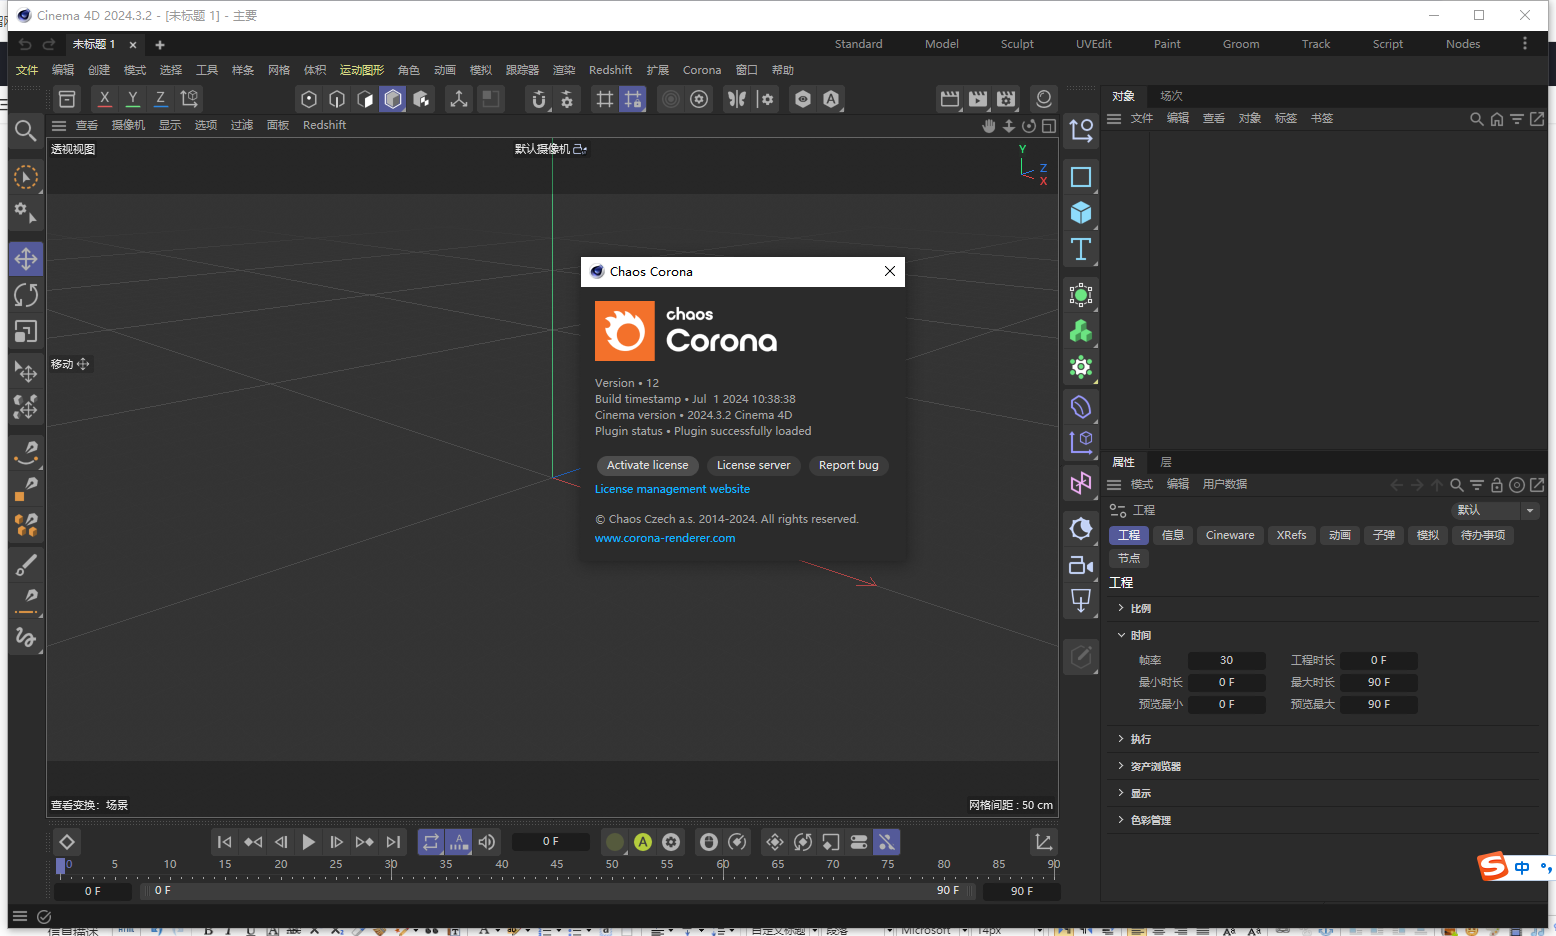Click the undo arrow icon
The image size is (1556, 936).
coord(25,44)
